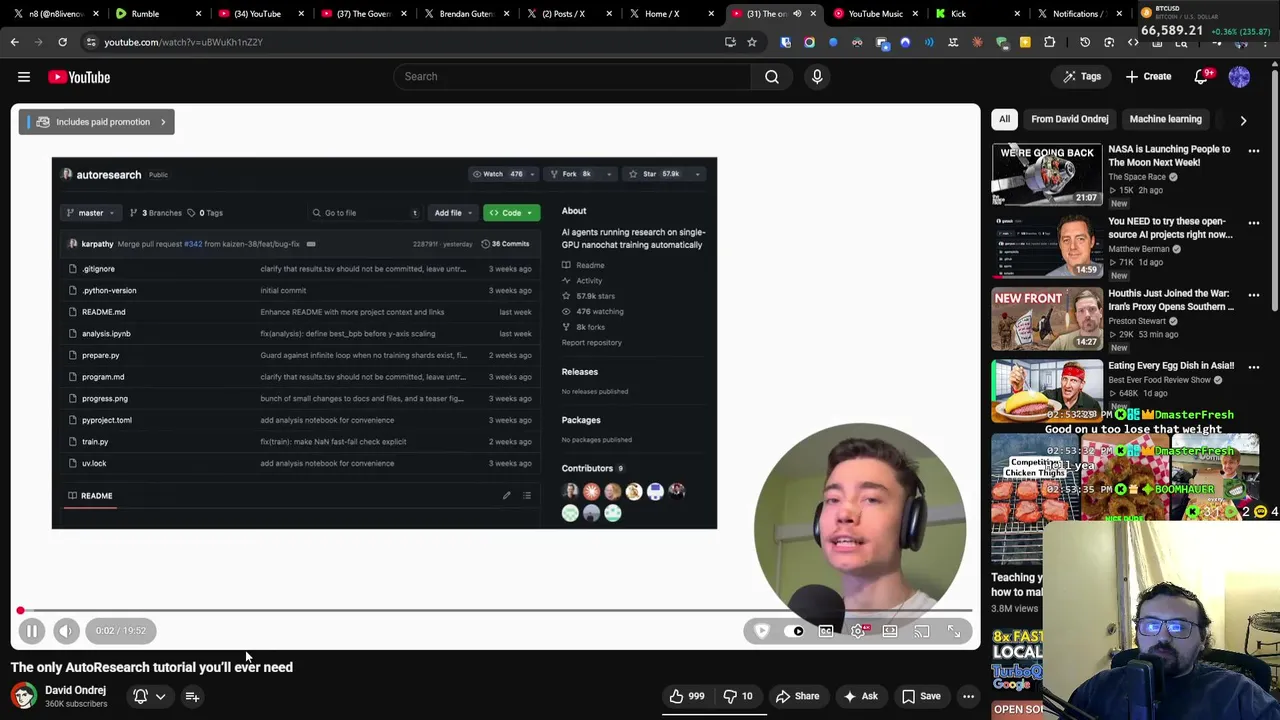Open the Space Race channel name

(x=1138, y=177)
